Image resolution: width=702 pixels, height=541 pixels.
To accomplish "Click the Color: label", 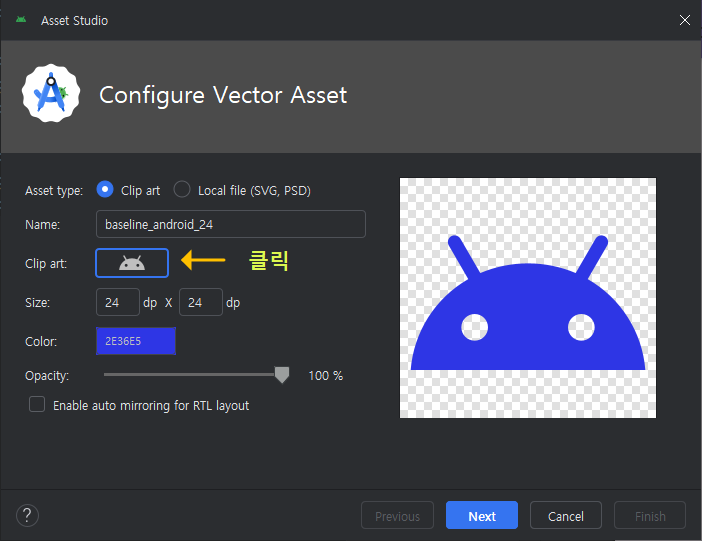I will click(41, 341).
